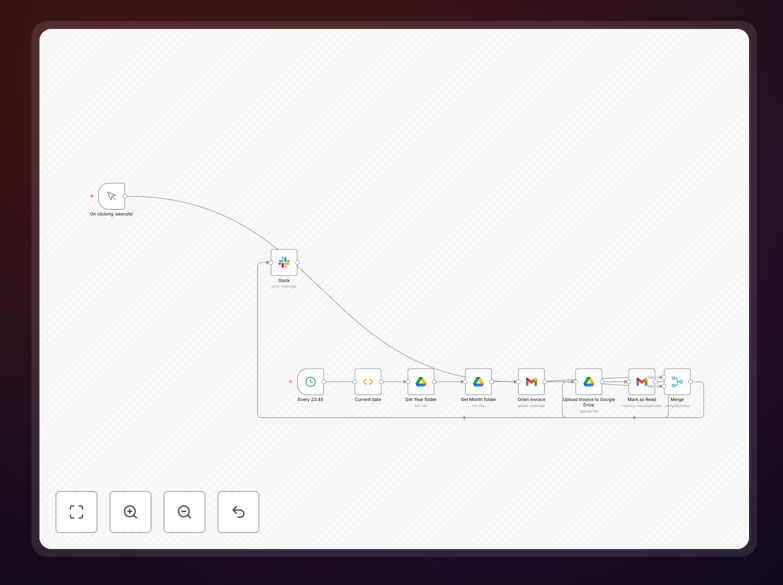Select the 'Get Month folder' Google Drive node
The height and width of the screenshot is (585, 783).
click(478, 382)
